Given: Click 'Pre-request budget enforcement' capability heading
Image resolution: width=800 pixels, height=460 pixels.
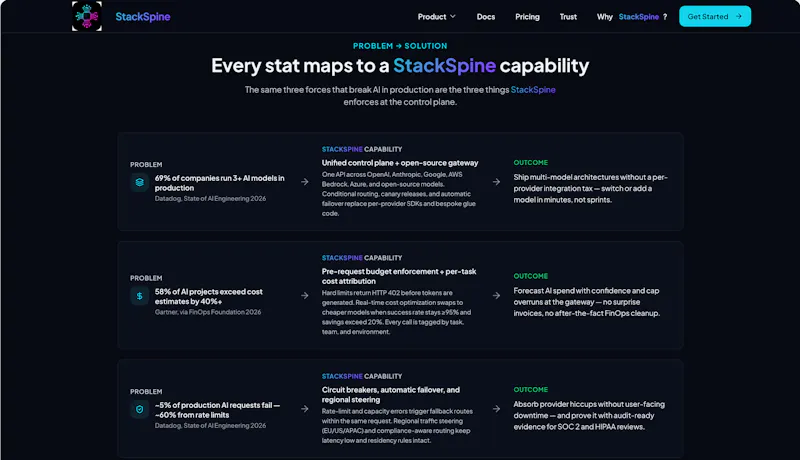Looking at the screenshot, I should click(398, 276).
